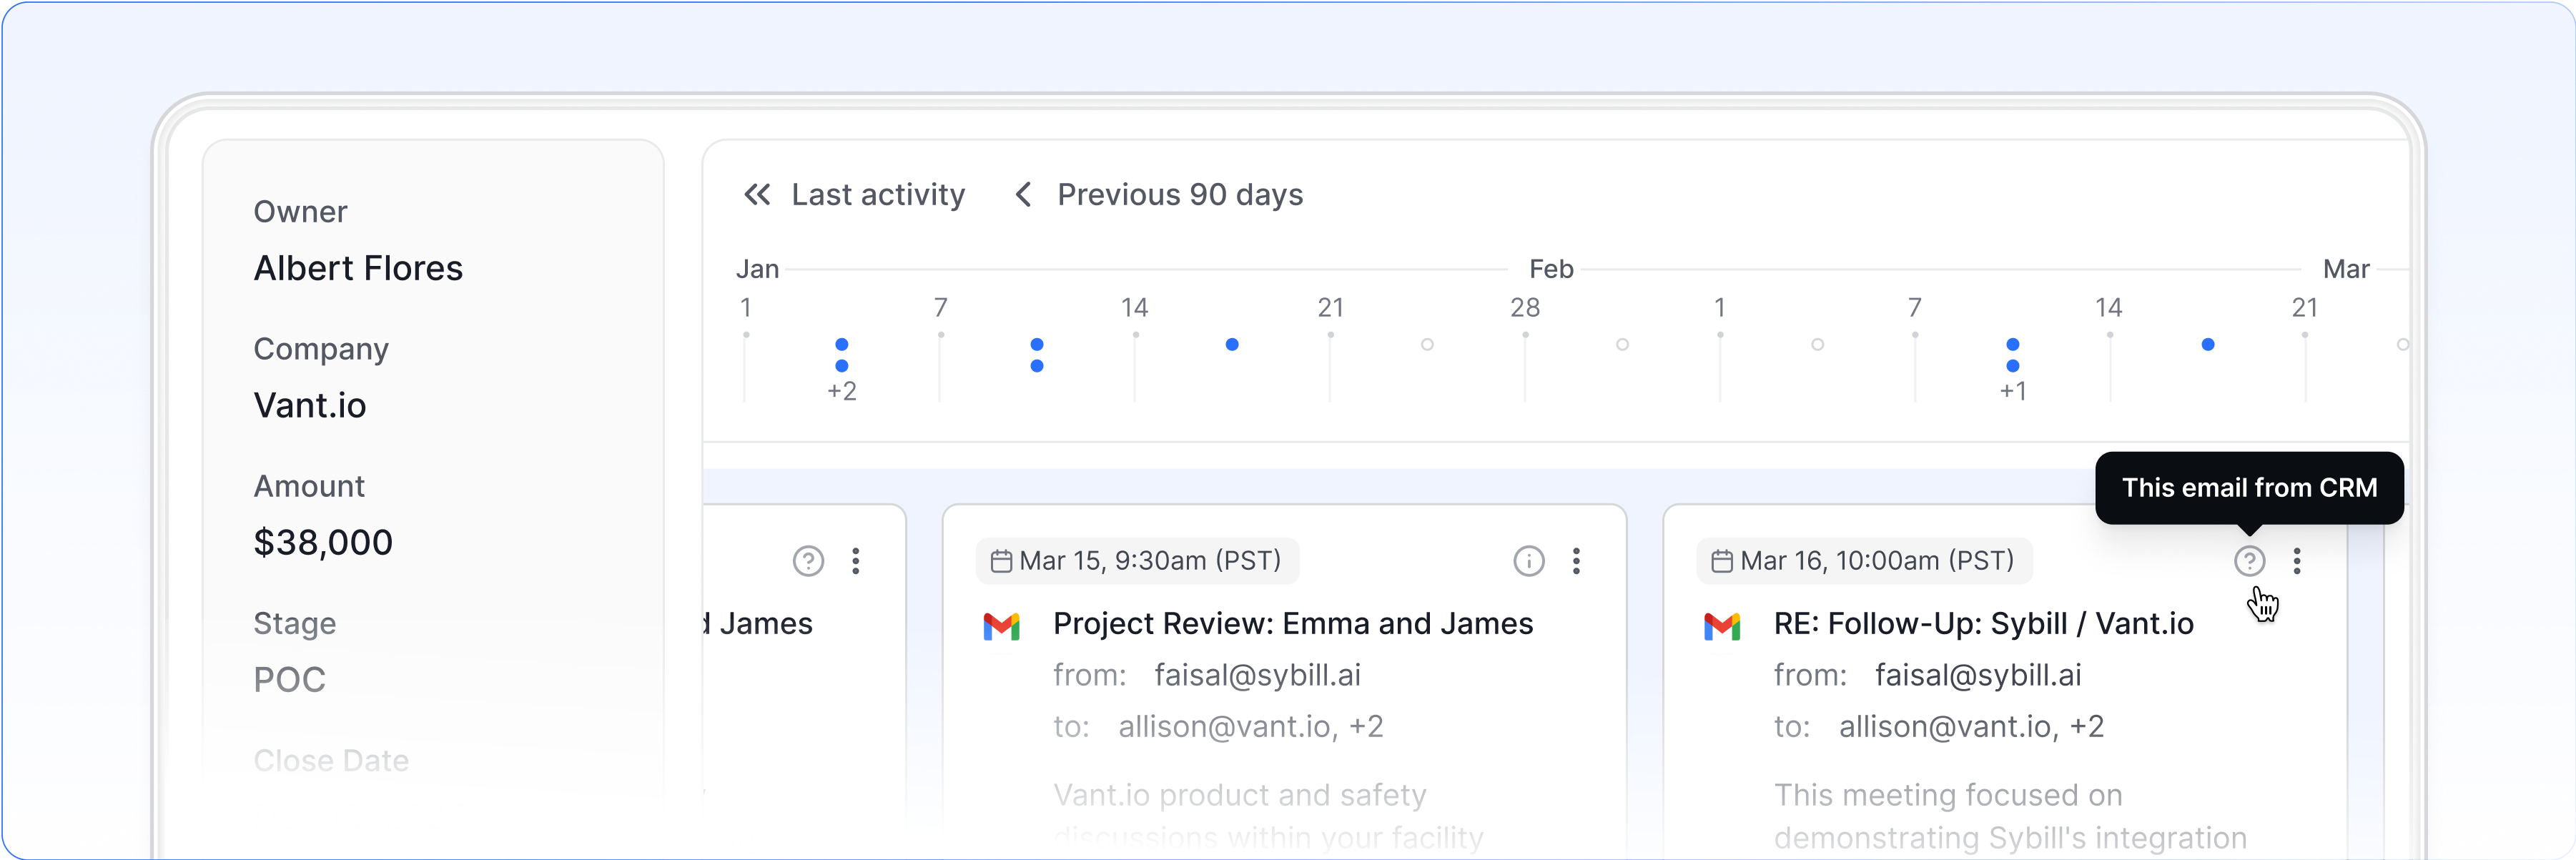Open three-dot menu on partially hidden left card
2576x860 pixels.
coord(856,561)
